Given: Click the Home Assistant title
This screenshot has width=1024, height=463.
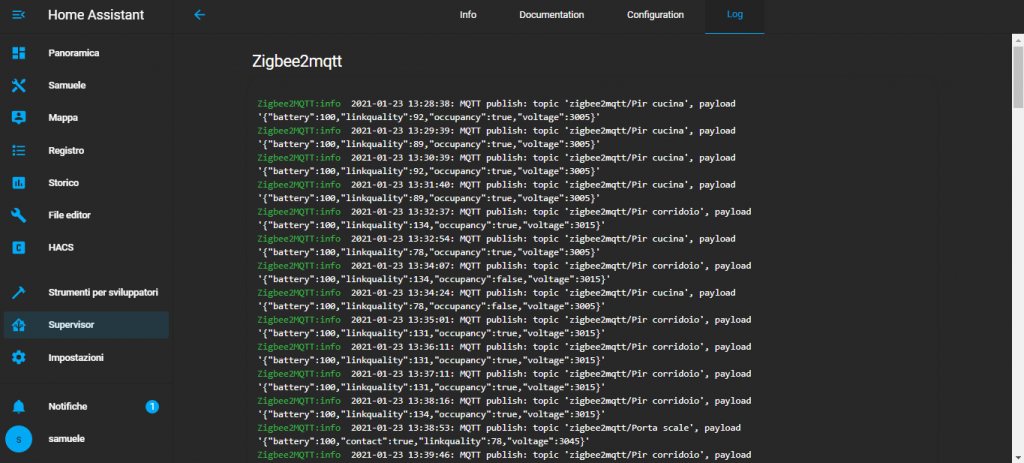Looking at the screenshot, I should click(96, 15).
